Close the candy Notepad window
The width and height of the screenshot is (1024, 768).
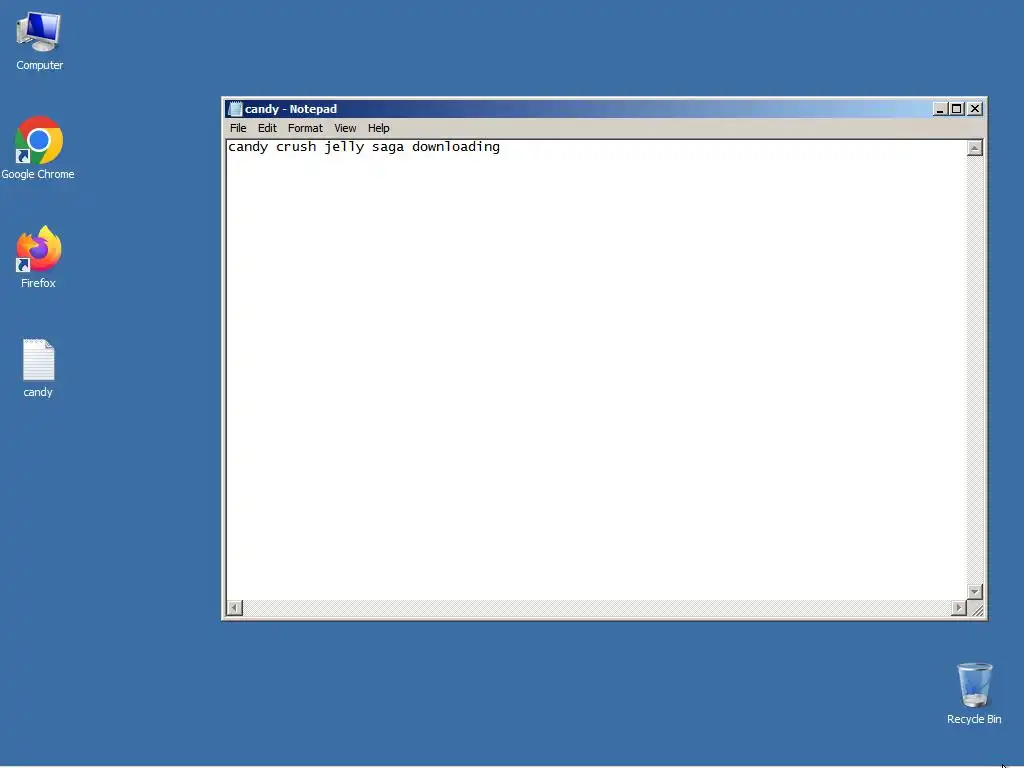tap(974, 109)
